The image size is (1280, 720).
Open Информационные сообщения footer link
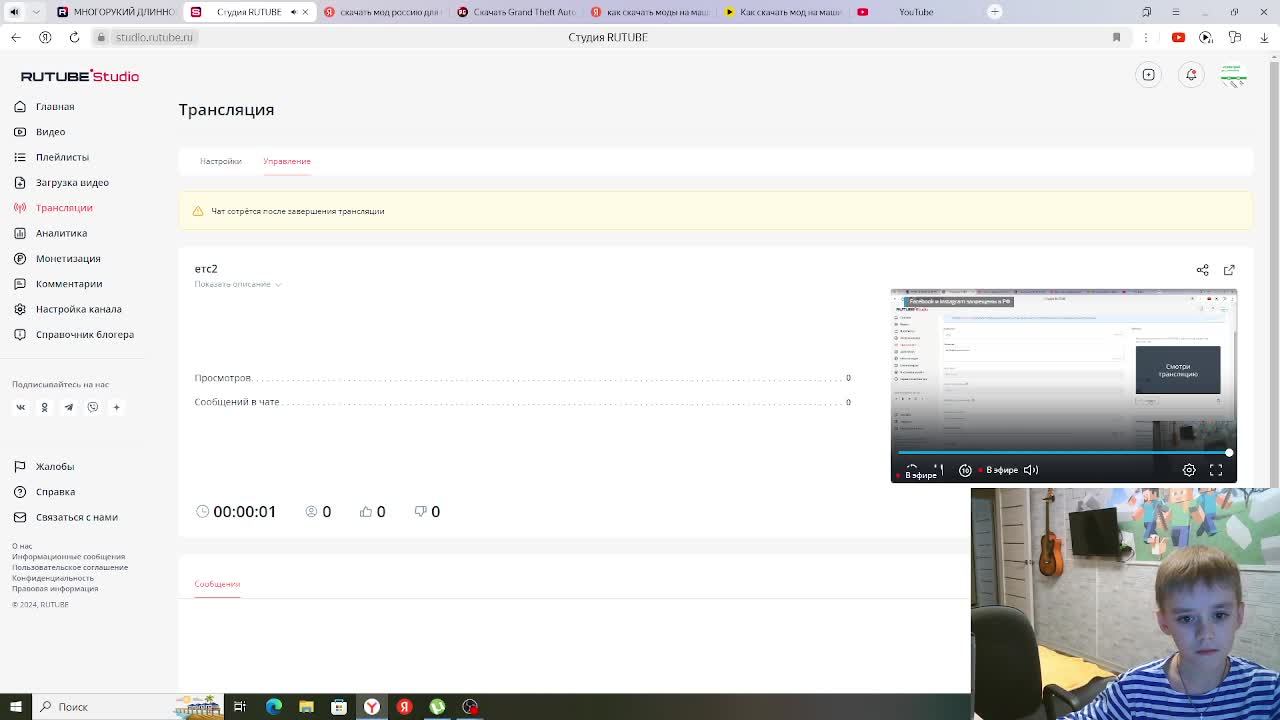click(x=68, y=557)
